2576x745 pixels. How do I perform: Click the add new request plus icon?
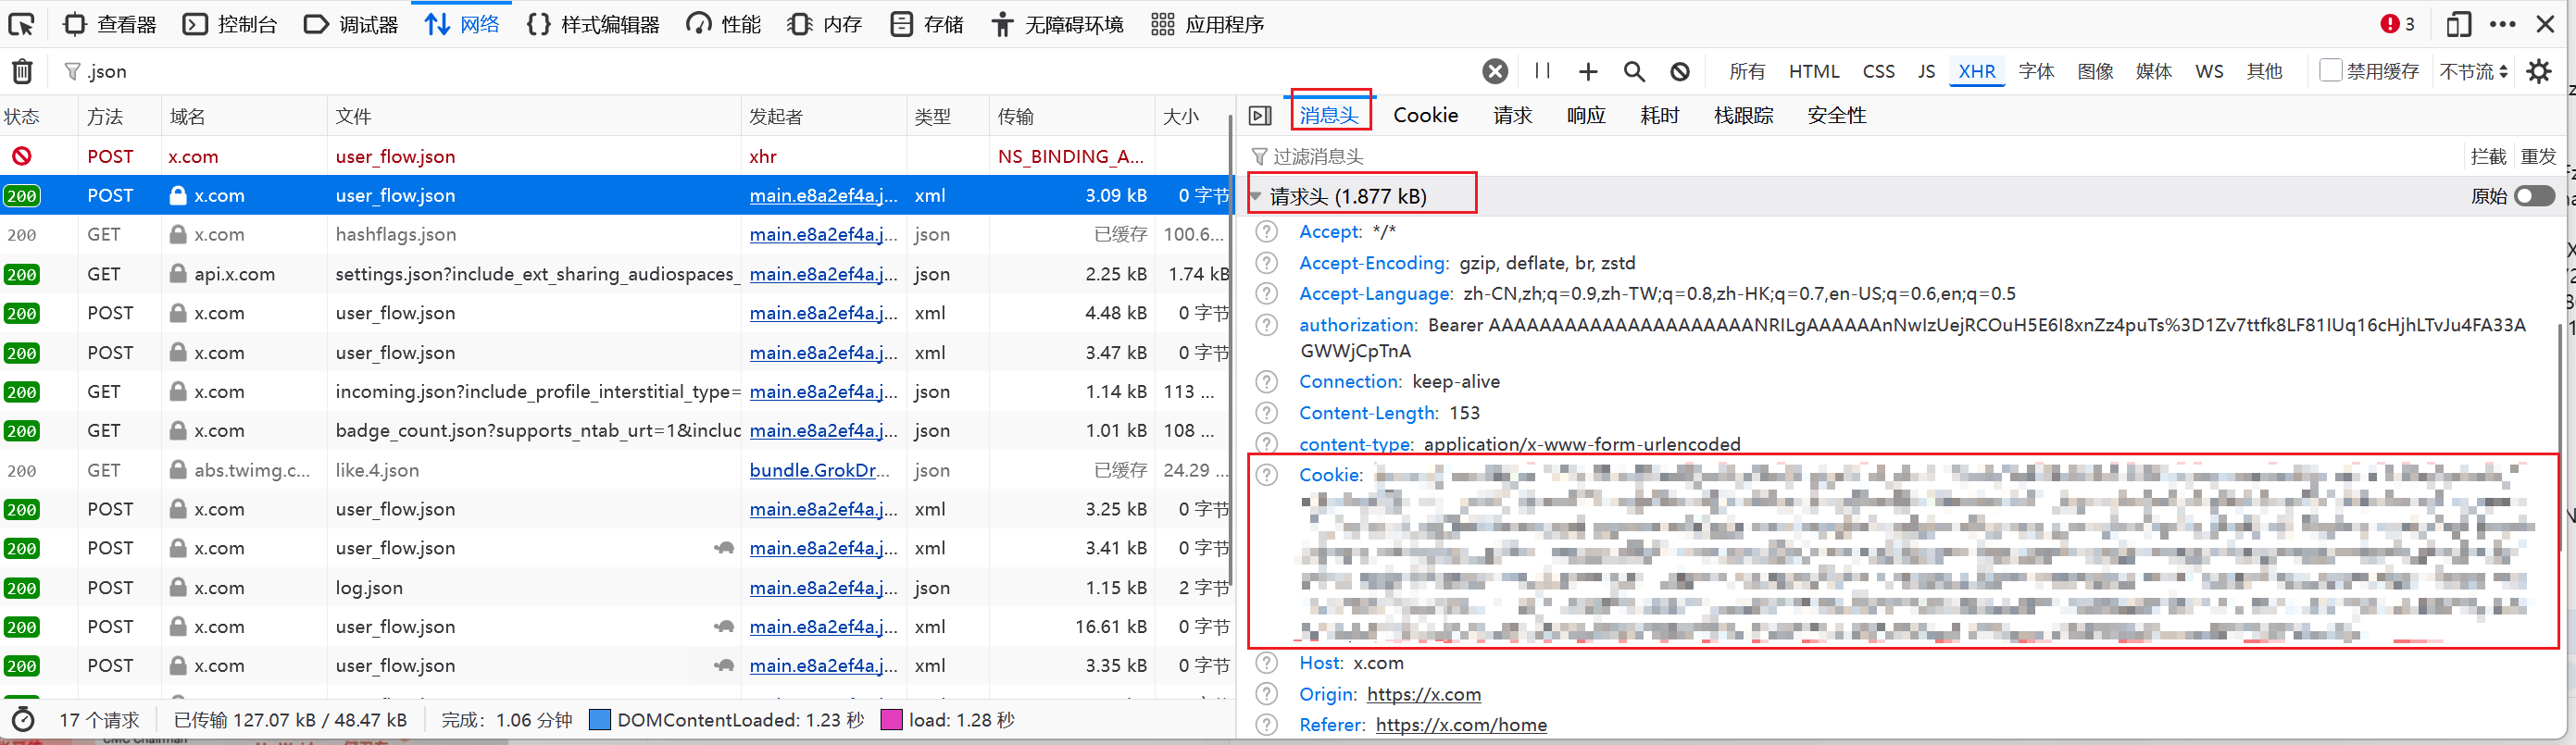[x=1588, y=71]
